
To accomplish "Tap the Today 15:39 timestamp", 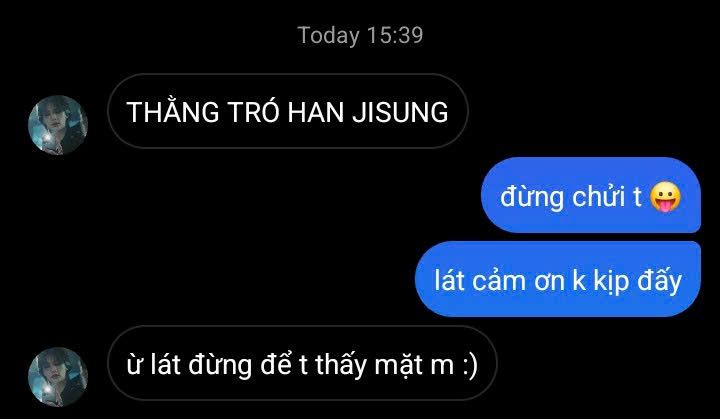I will 360,35.
